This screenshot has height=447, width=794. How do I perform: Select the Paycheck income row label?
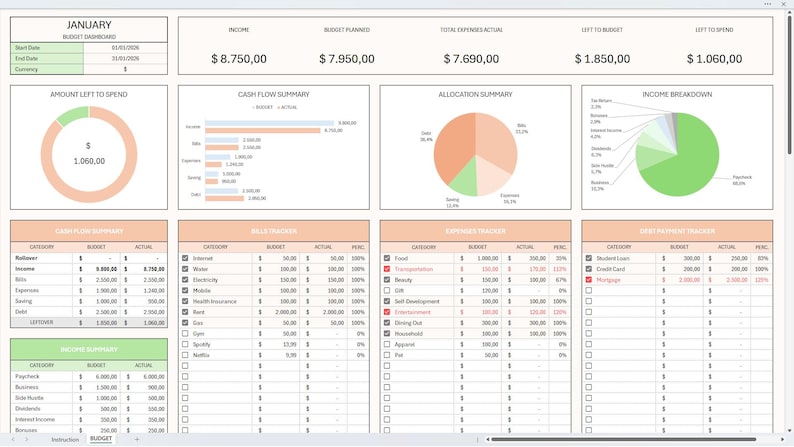27,377
